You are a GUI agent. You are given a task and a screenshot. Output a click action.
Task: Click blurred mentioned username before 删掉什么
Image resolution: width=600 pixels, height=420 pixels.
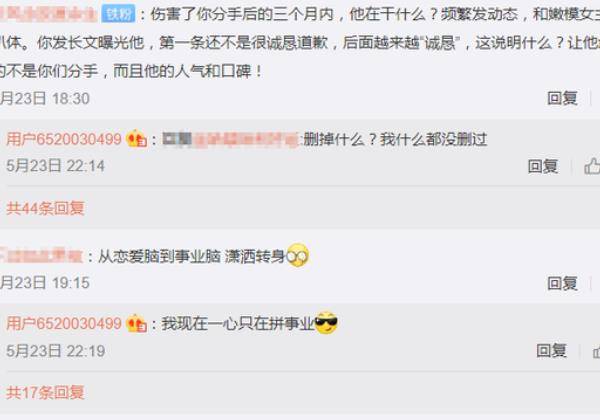[231, 139]
